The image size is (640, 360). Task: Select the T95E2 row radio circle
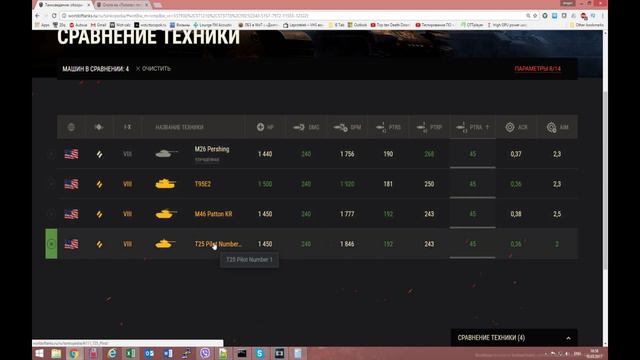pyautogui.click(x=51, y=184)
